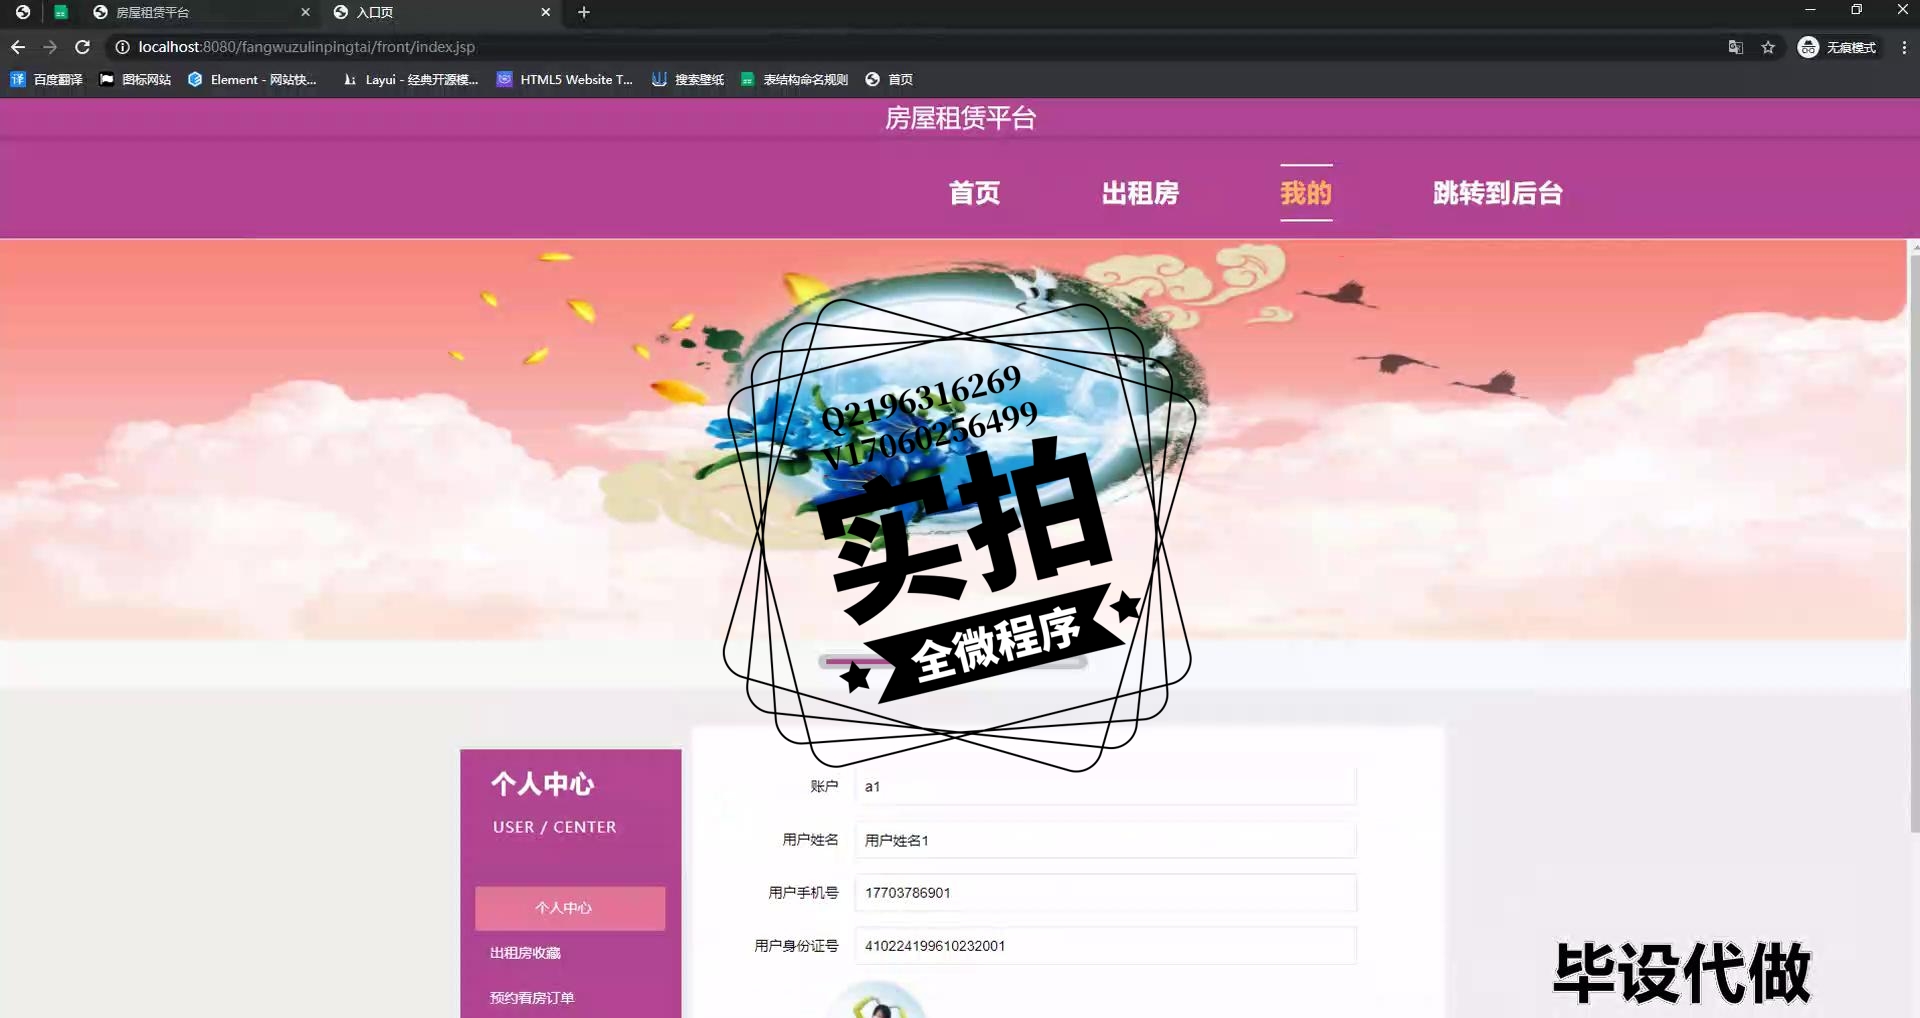Click the 房屋租赁平台 site title

point(960,118)
